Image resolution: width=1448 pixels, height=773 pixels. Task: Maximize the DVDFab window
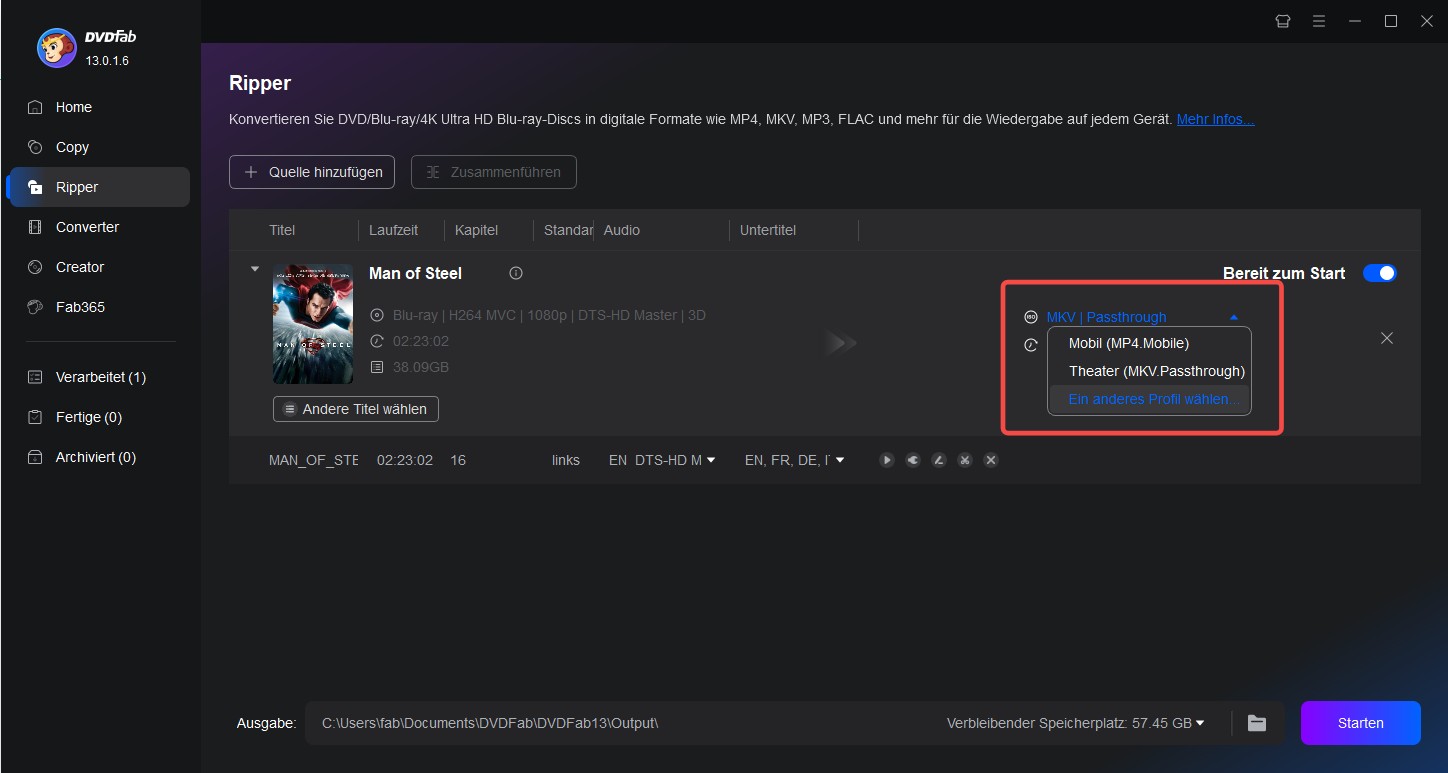[1390, 21]
